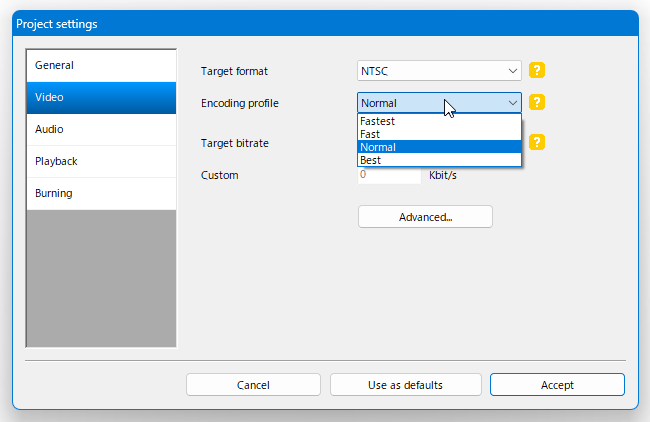Screen dimensions: 650x422
Task: Expand the Target format NTSC dropdown
Action: (x=439, y=71)
